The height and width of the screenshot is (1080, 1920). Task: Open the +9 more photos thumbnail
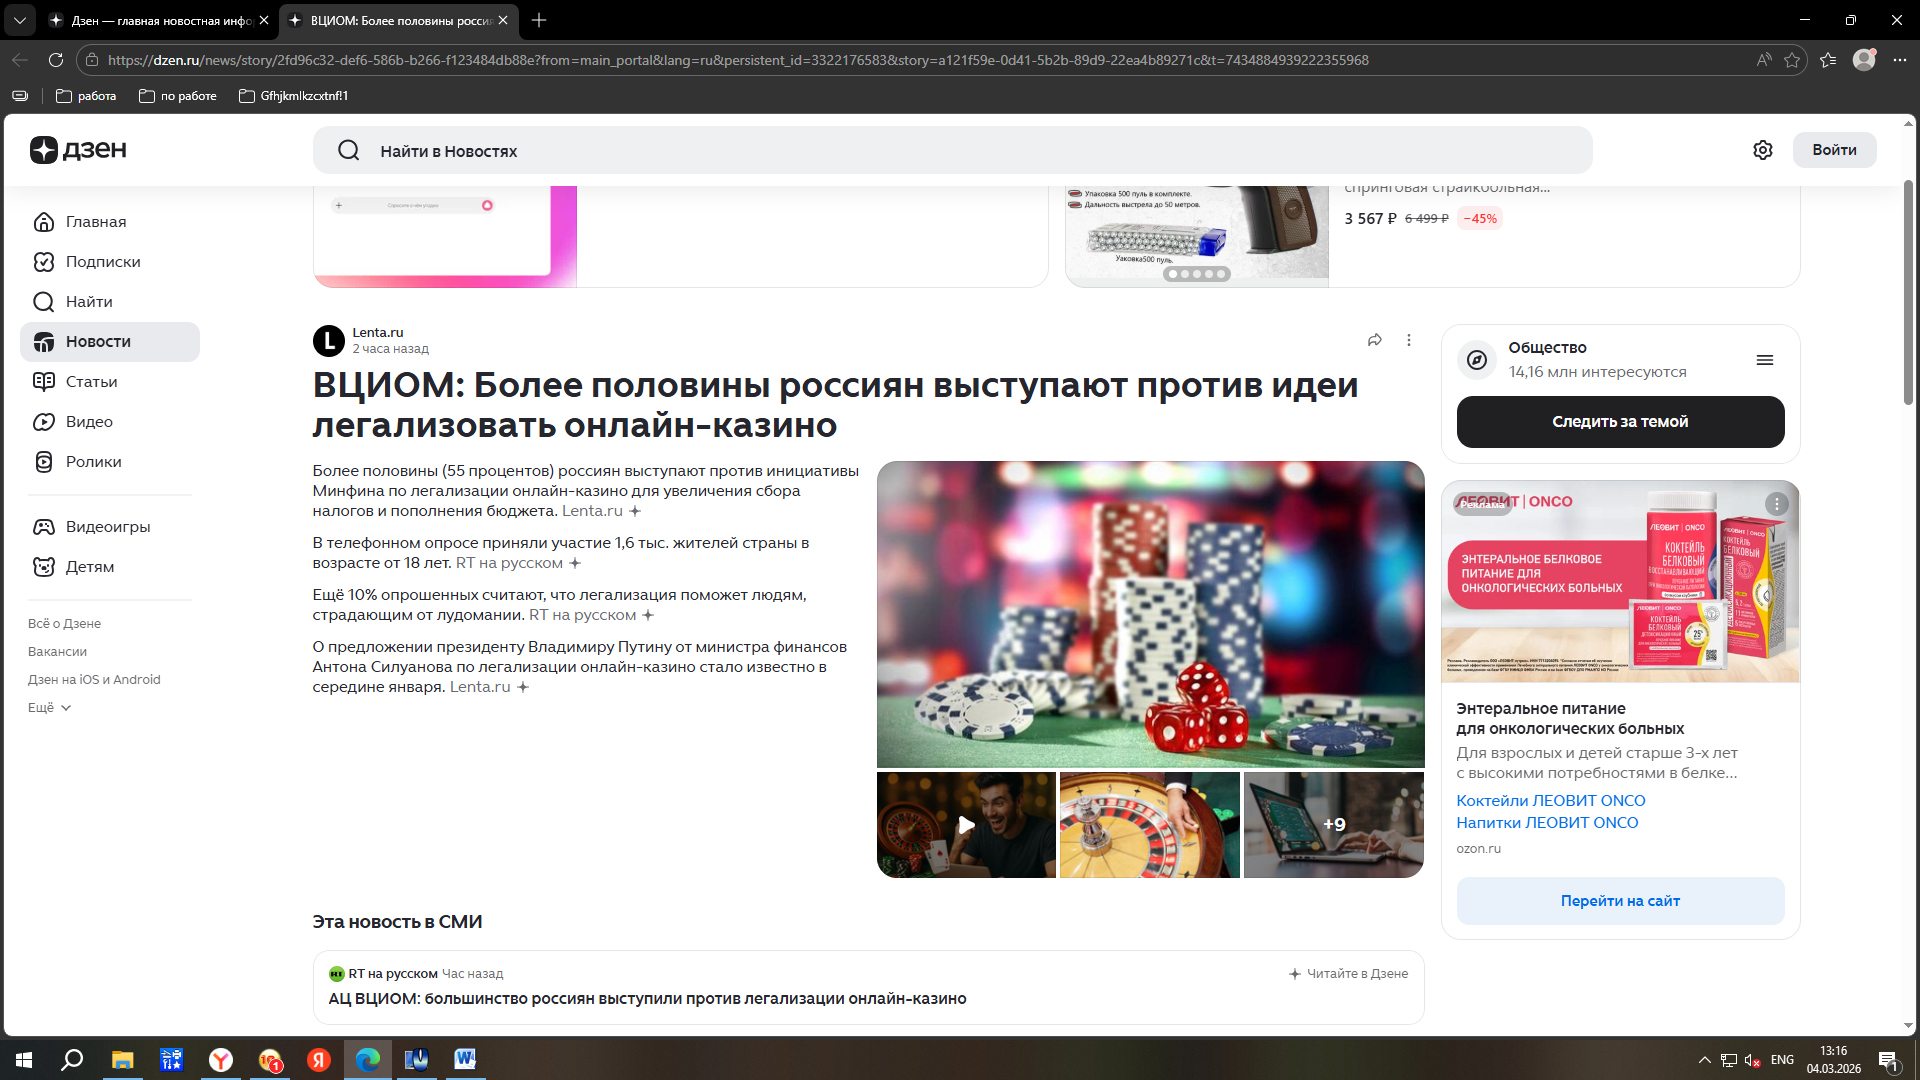[x=1334, y=825]
